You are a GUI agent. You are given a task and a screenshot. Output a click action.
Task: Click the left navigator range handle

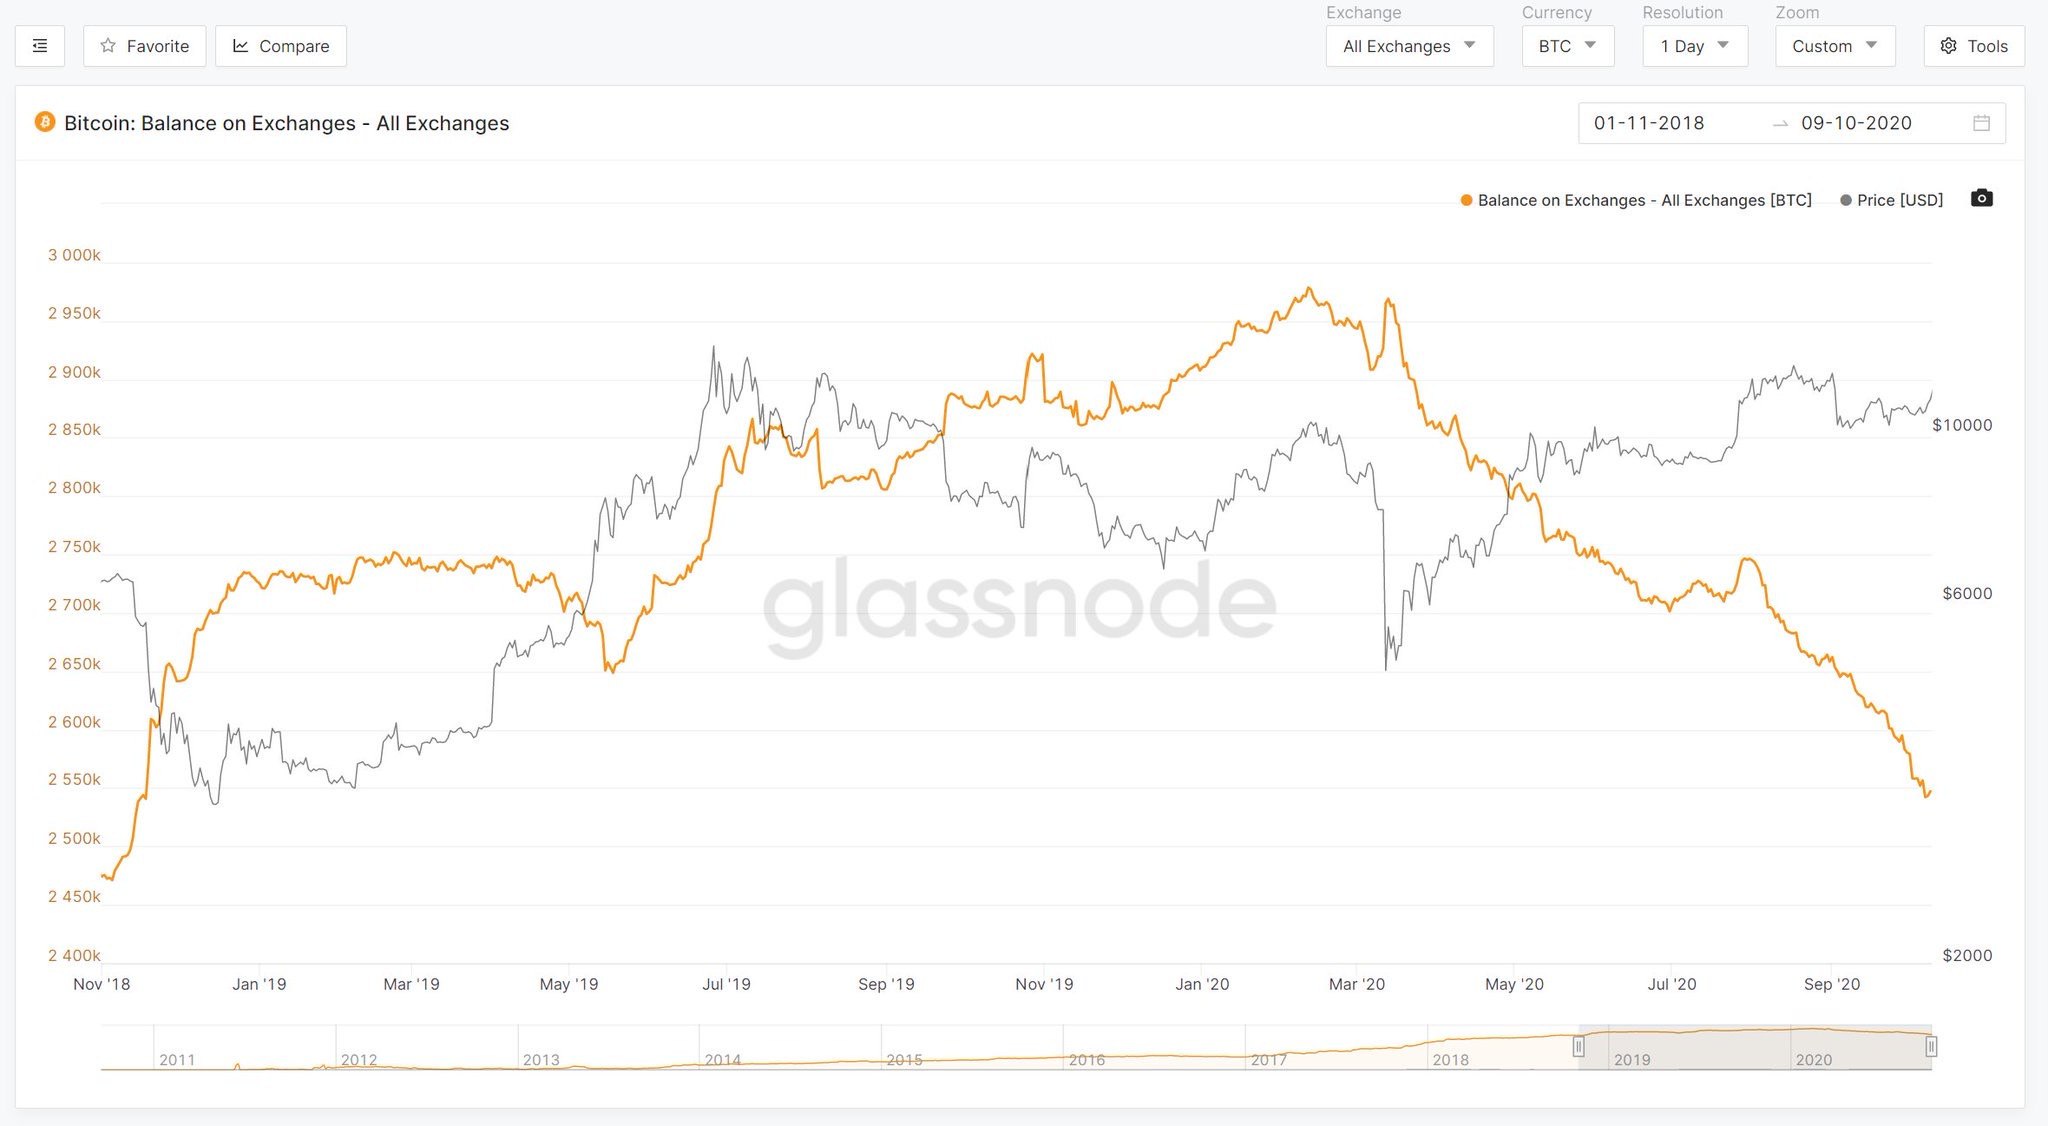click(x=1578, y=1047)
